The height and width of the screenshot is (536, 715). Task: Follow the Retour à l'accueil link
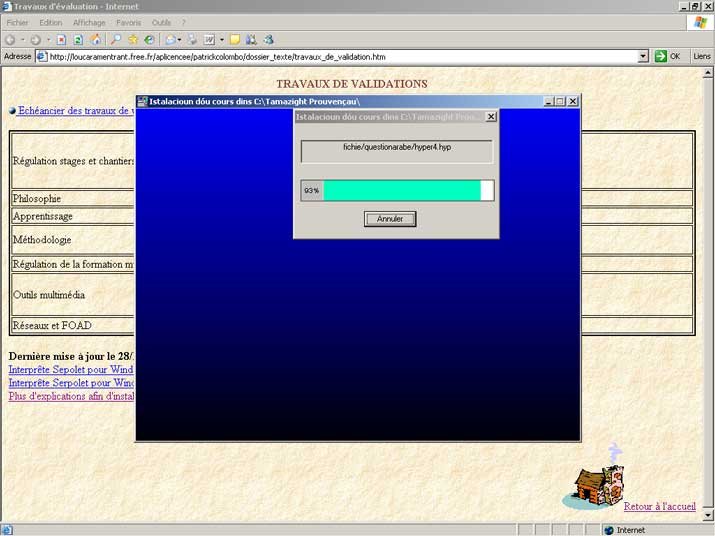(x=660, y=506)
